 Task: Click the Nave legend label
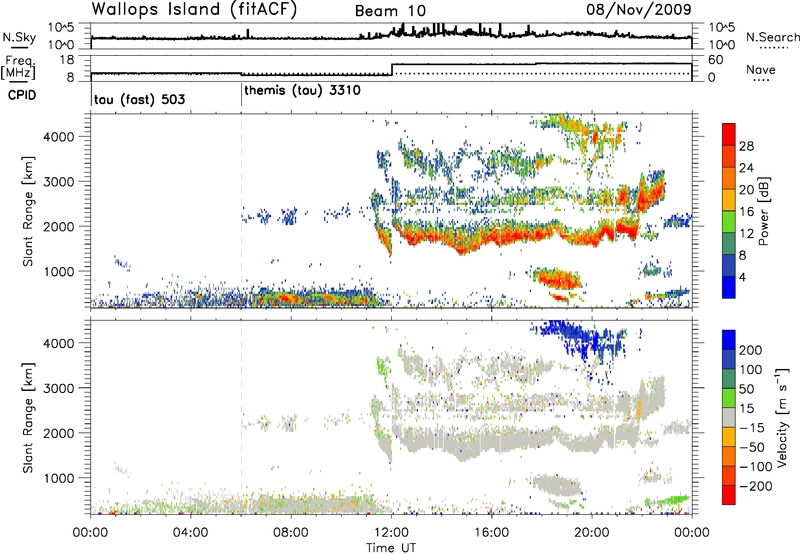pos(761,69)
